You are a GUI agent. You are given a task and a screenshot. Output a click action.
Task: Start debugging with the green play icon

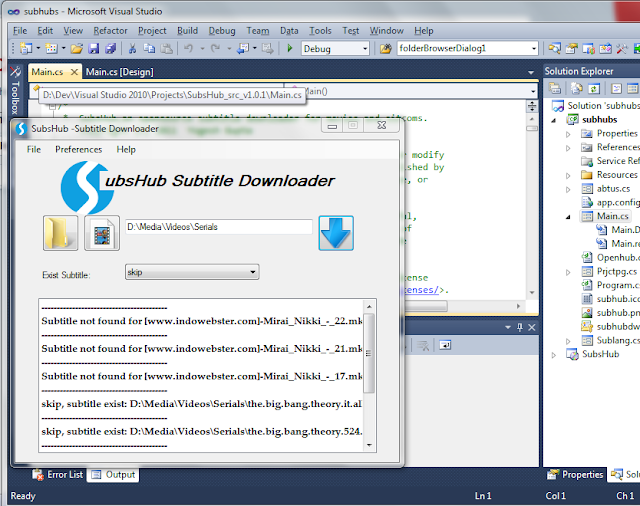[290, 49]
